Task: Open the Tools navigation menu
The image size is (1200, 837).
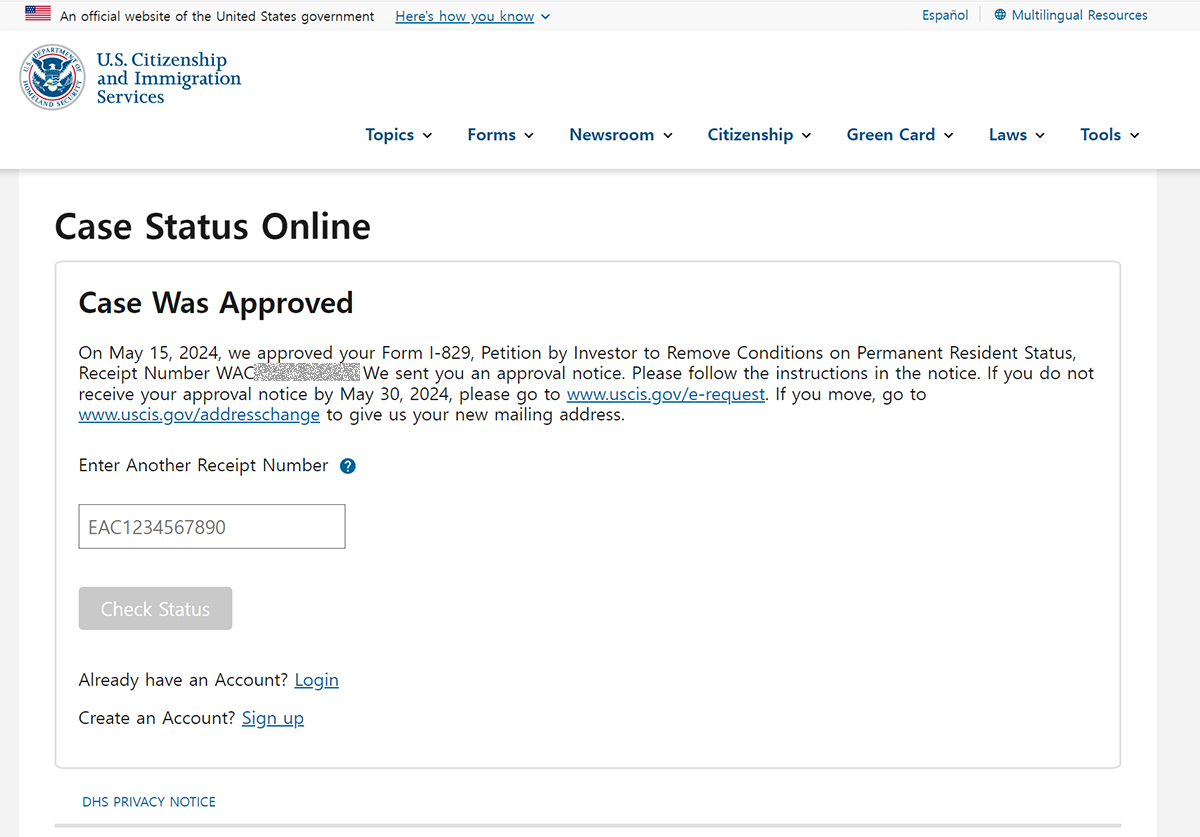Action: (1110, 135)
